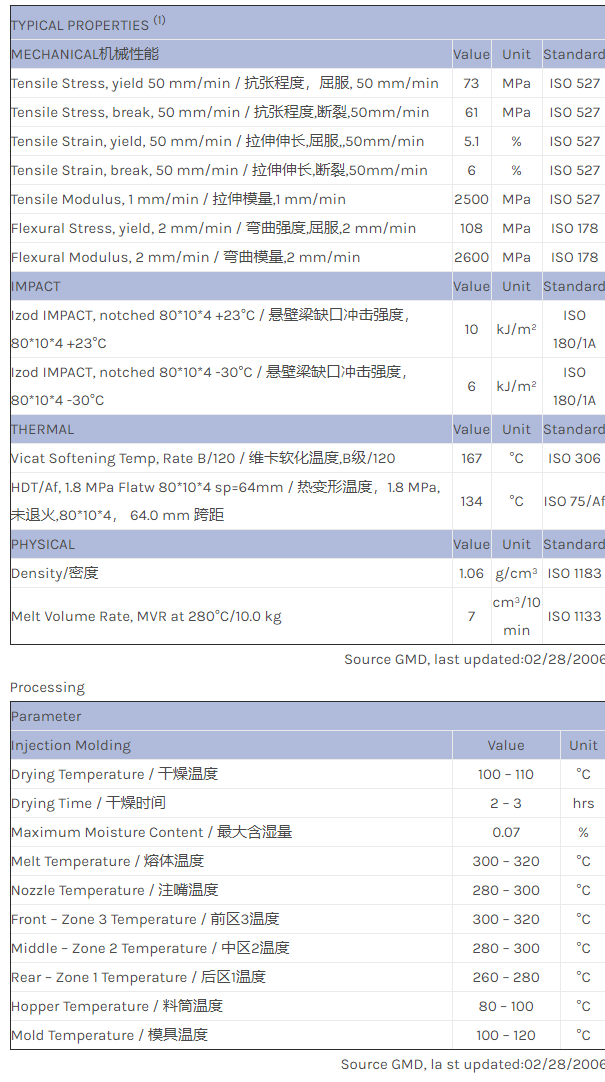605x1082 pixels.
Task: Click the Processing heading text
Action: [x=47, y=687]
